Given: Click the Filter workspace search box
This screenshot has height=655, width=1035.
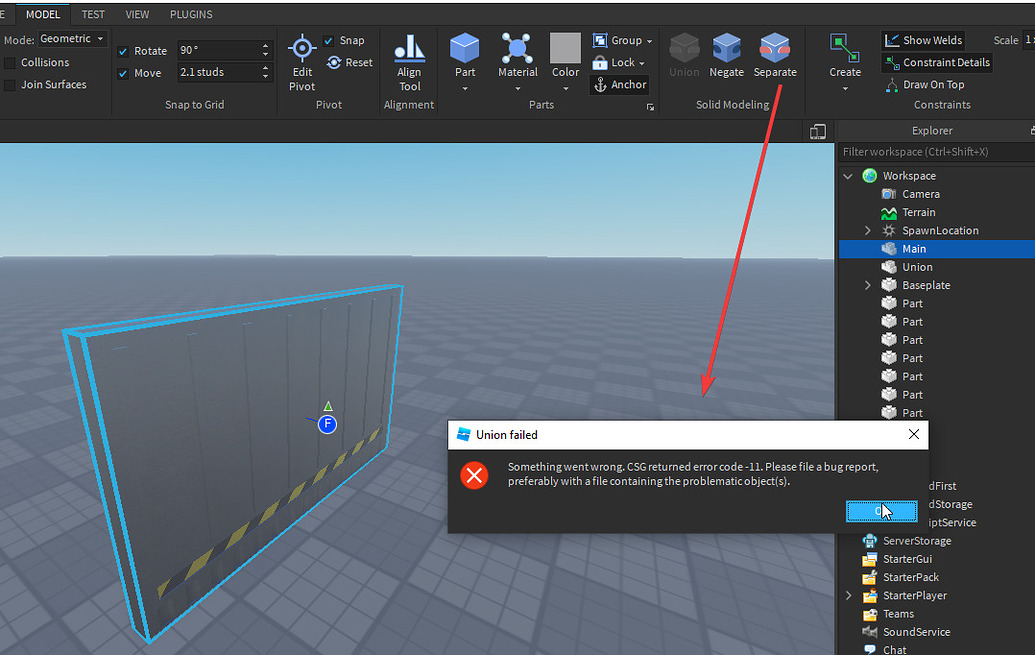Looking at the screenshot, I should click(x=937, y=152).
